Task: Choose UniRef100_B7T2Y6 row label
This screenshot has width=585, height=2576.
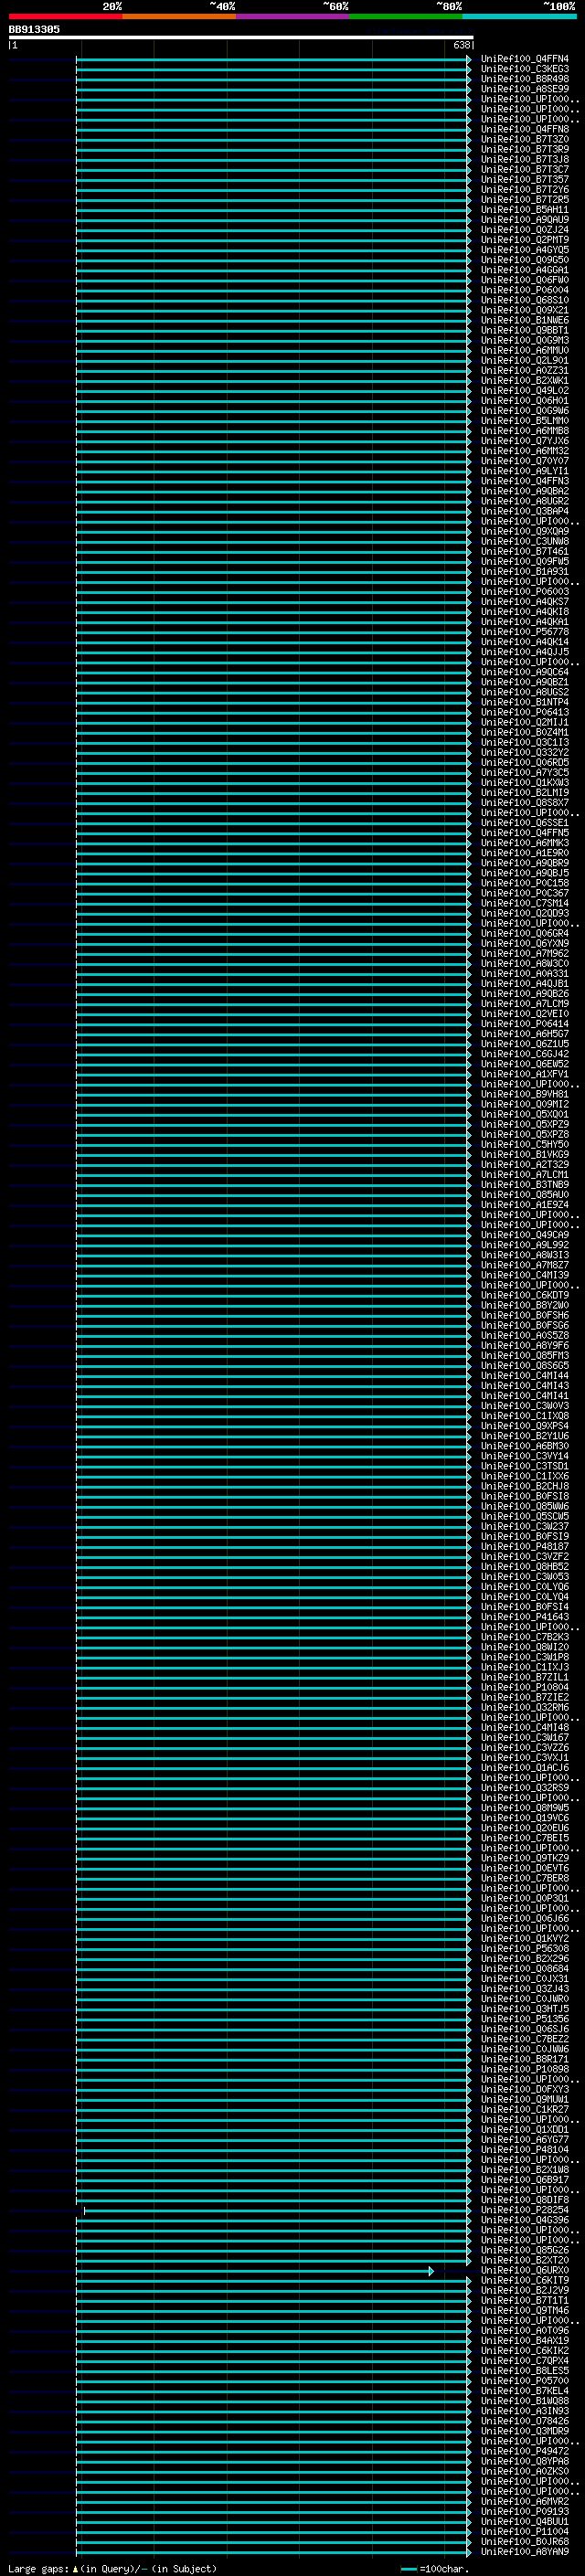Action: tap(524, 189)
